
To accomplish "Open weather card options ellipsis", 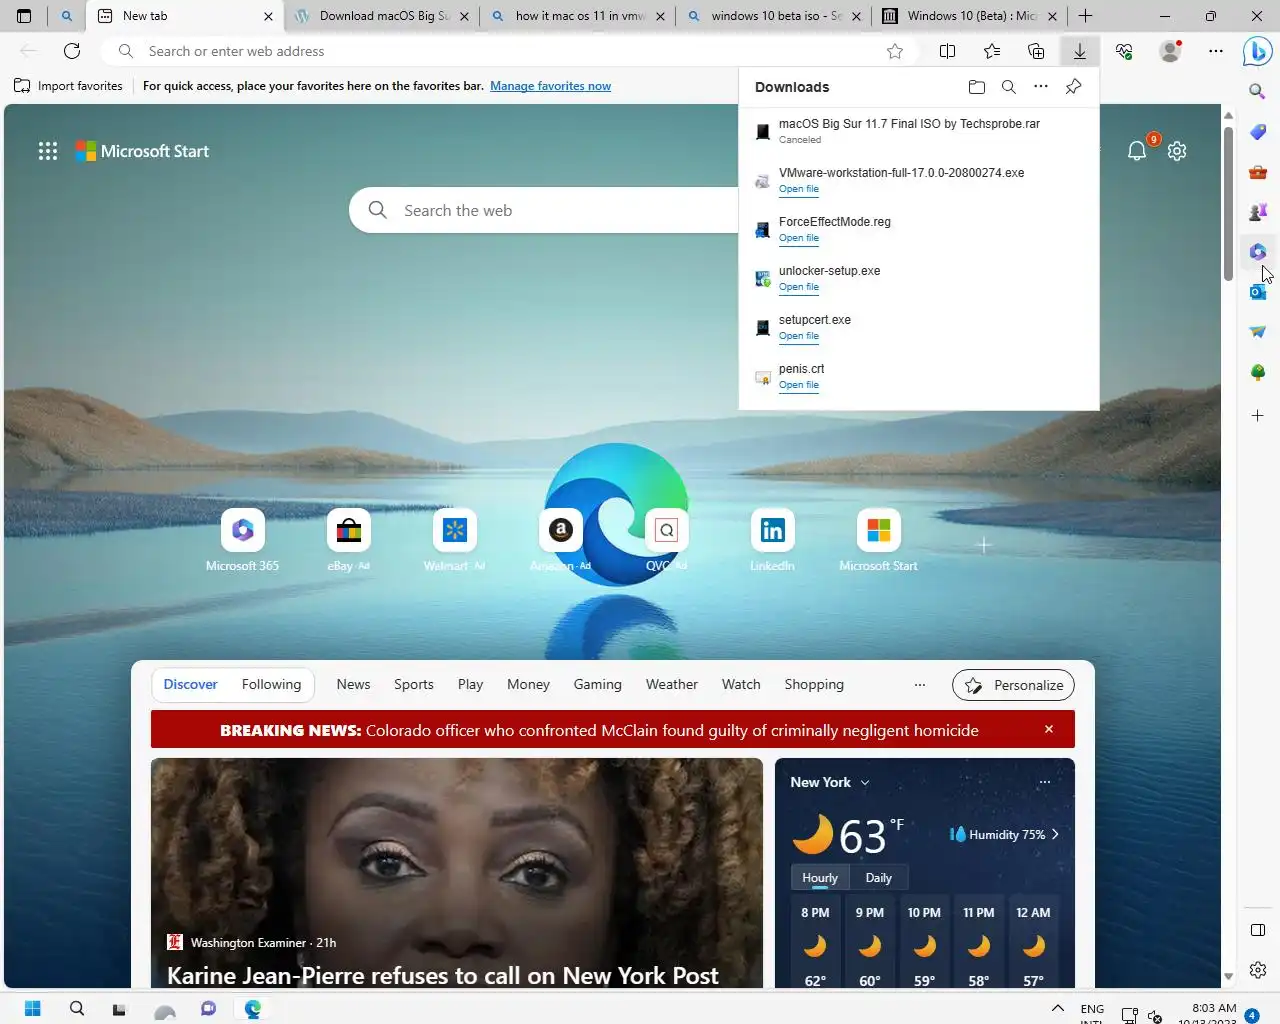I will (1045, 783).
